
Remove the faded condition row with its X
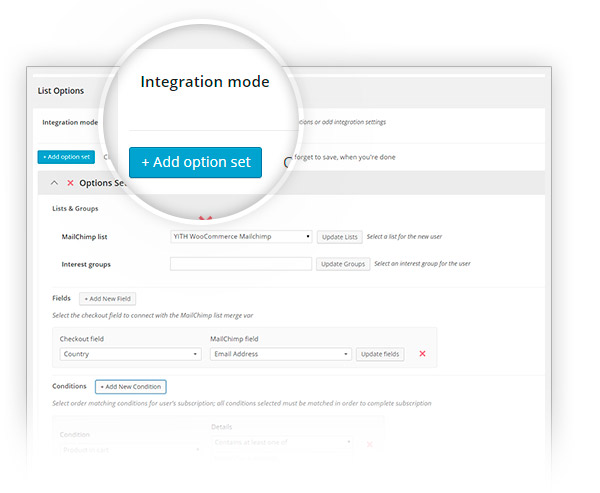(370, 444)
